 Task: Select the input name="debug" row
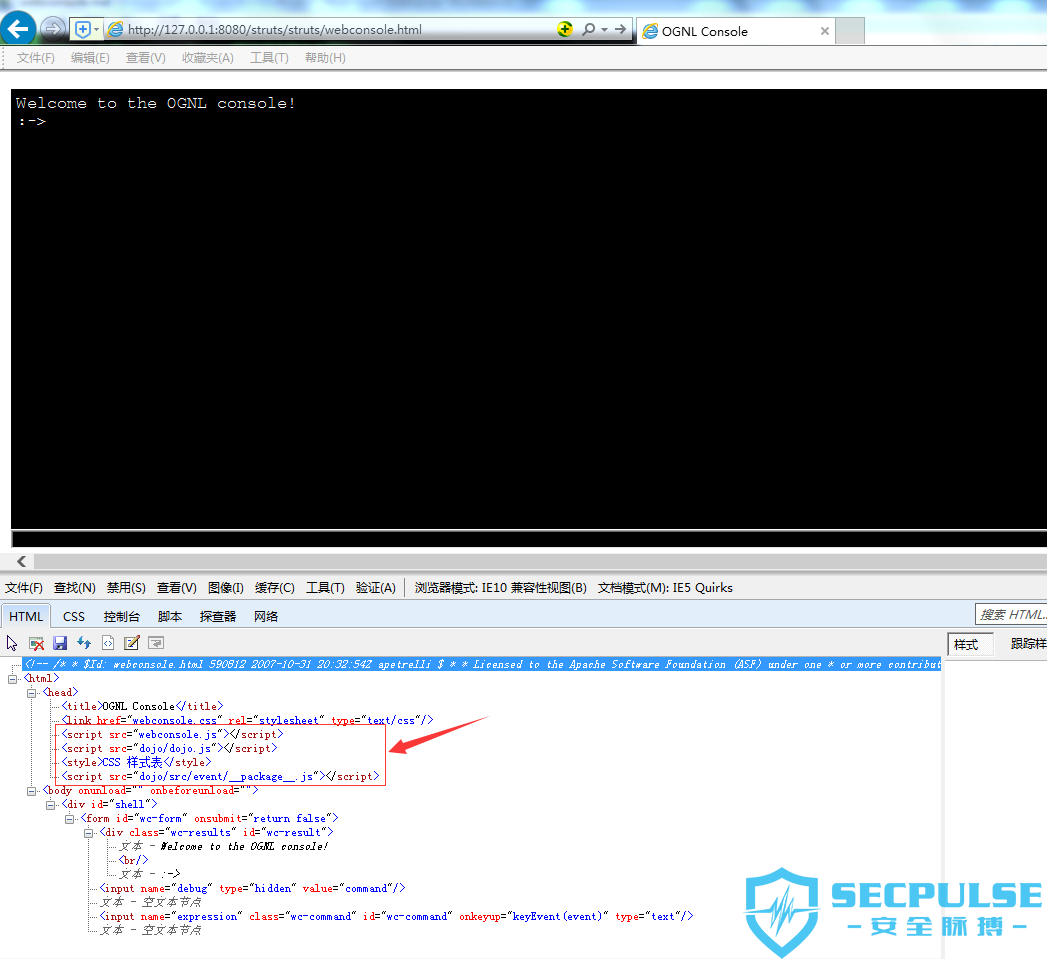point(252,889)
